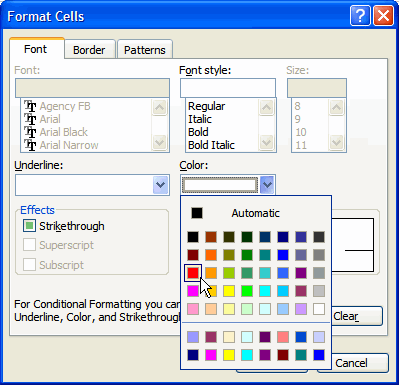
Task: Choose the ivory cream swatch
Action: coord(229,337)
